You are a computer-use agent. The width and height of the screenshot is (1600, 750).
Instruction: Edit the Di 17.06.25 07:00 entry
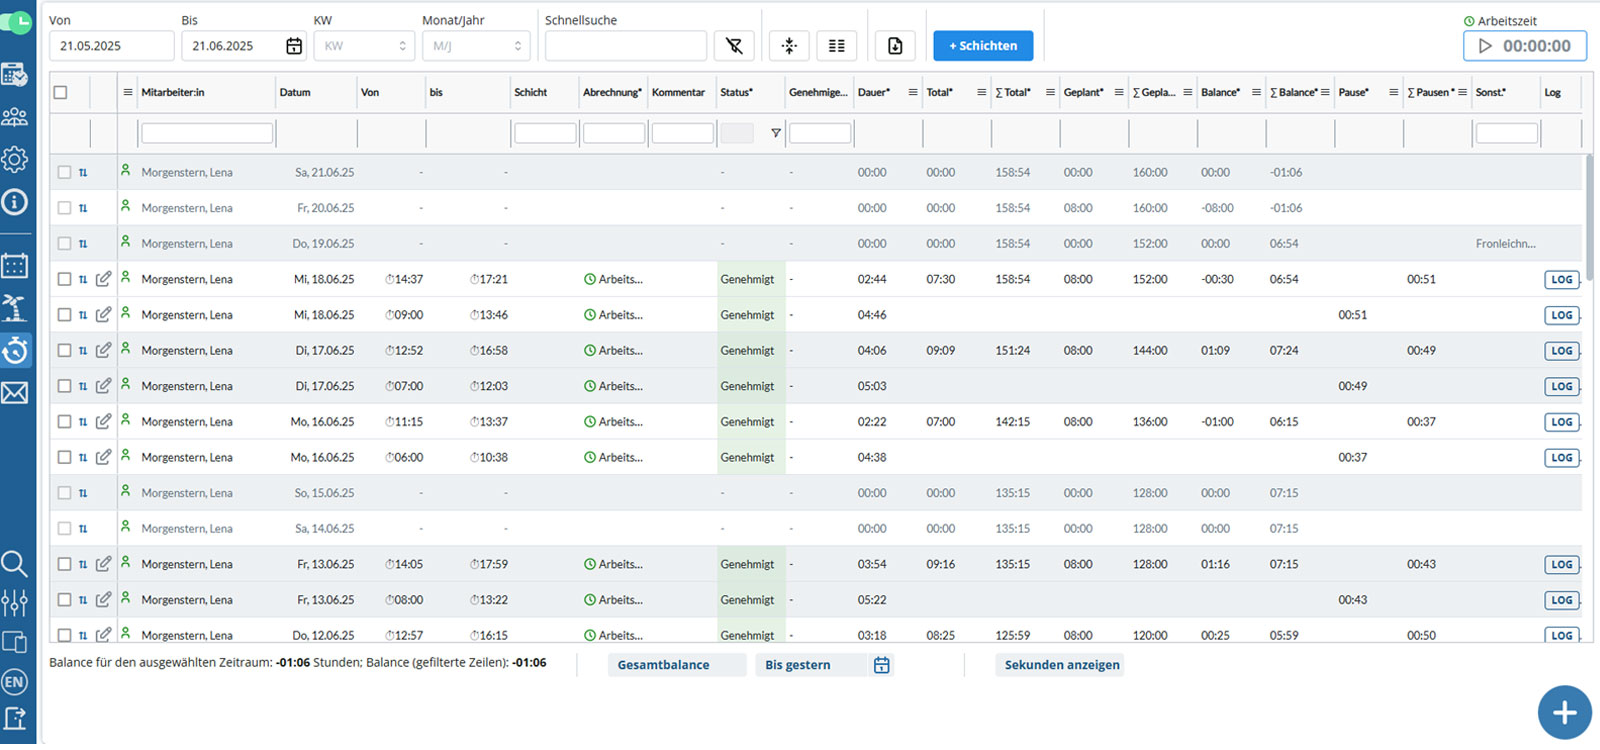click(x=103, y=386)
